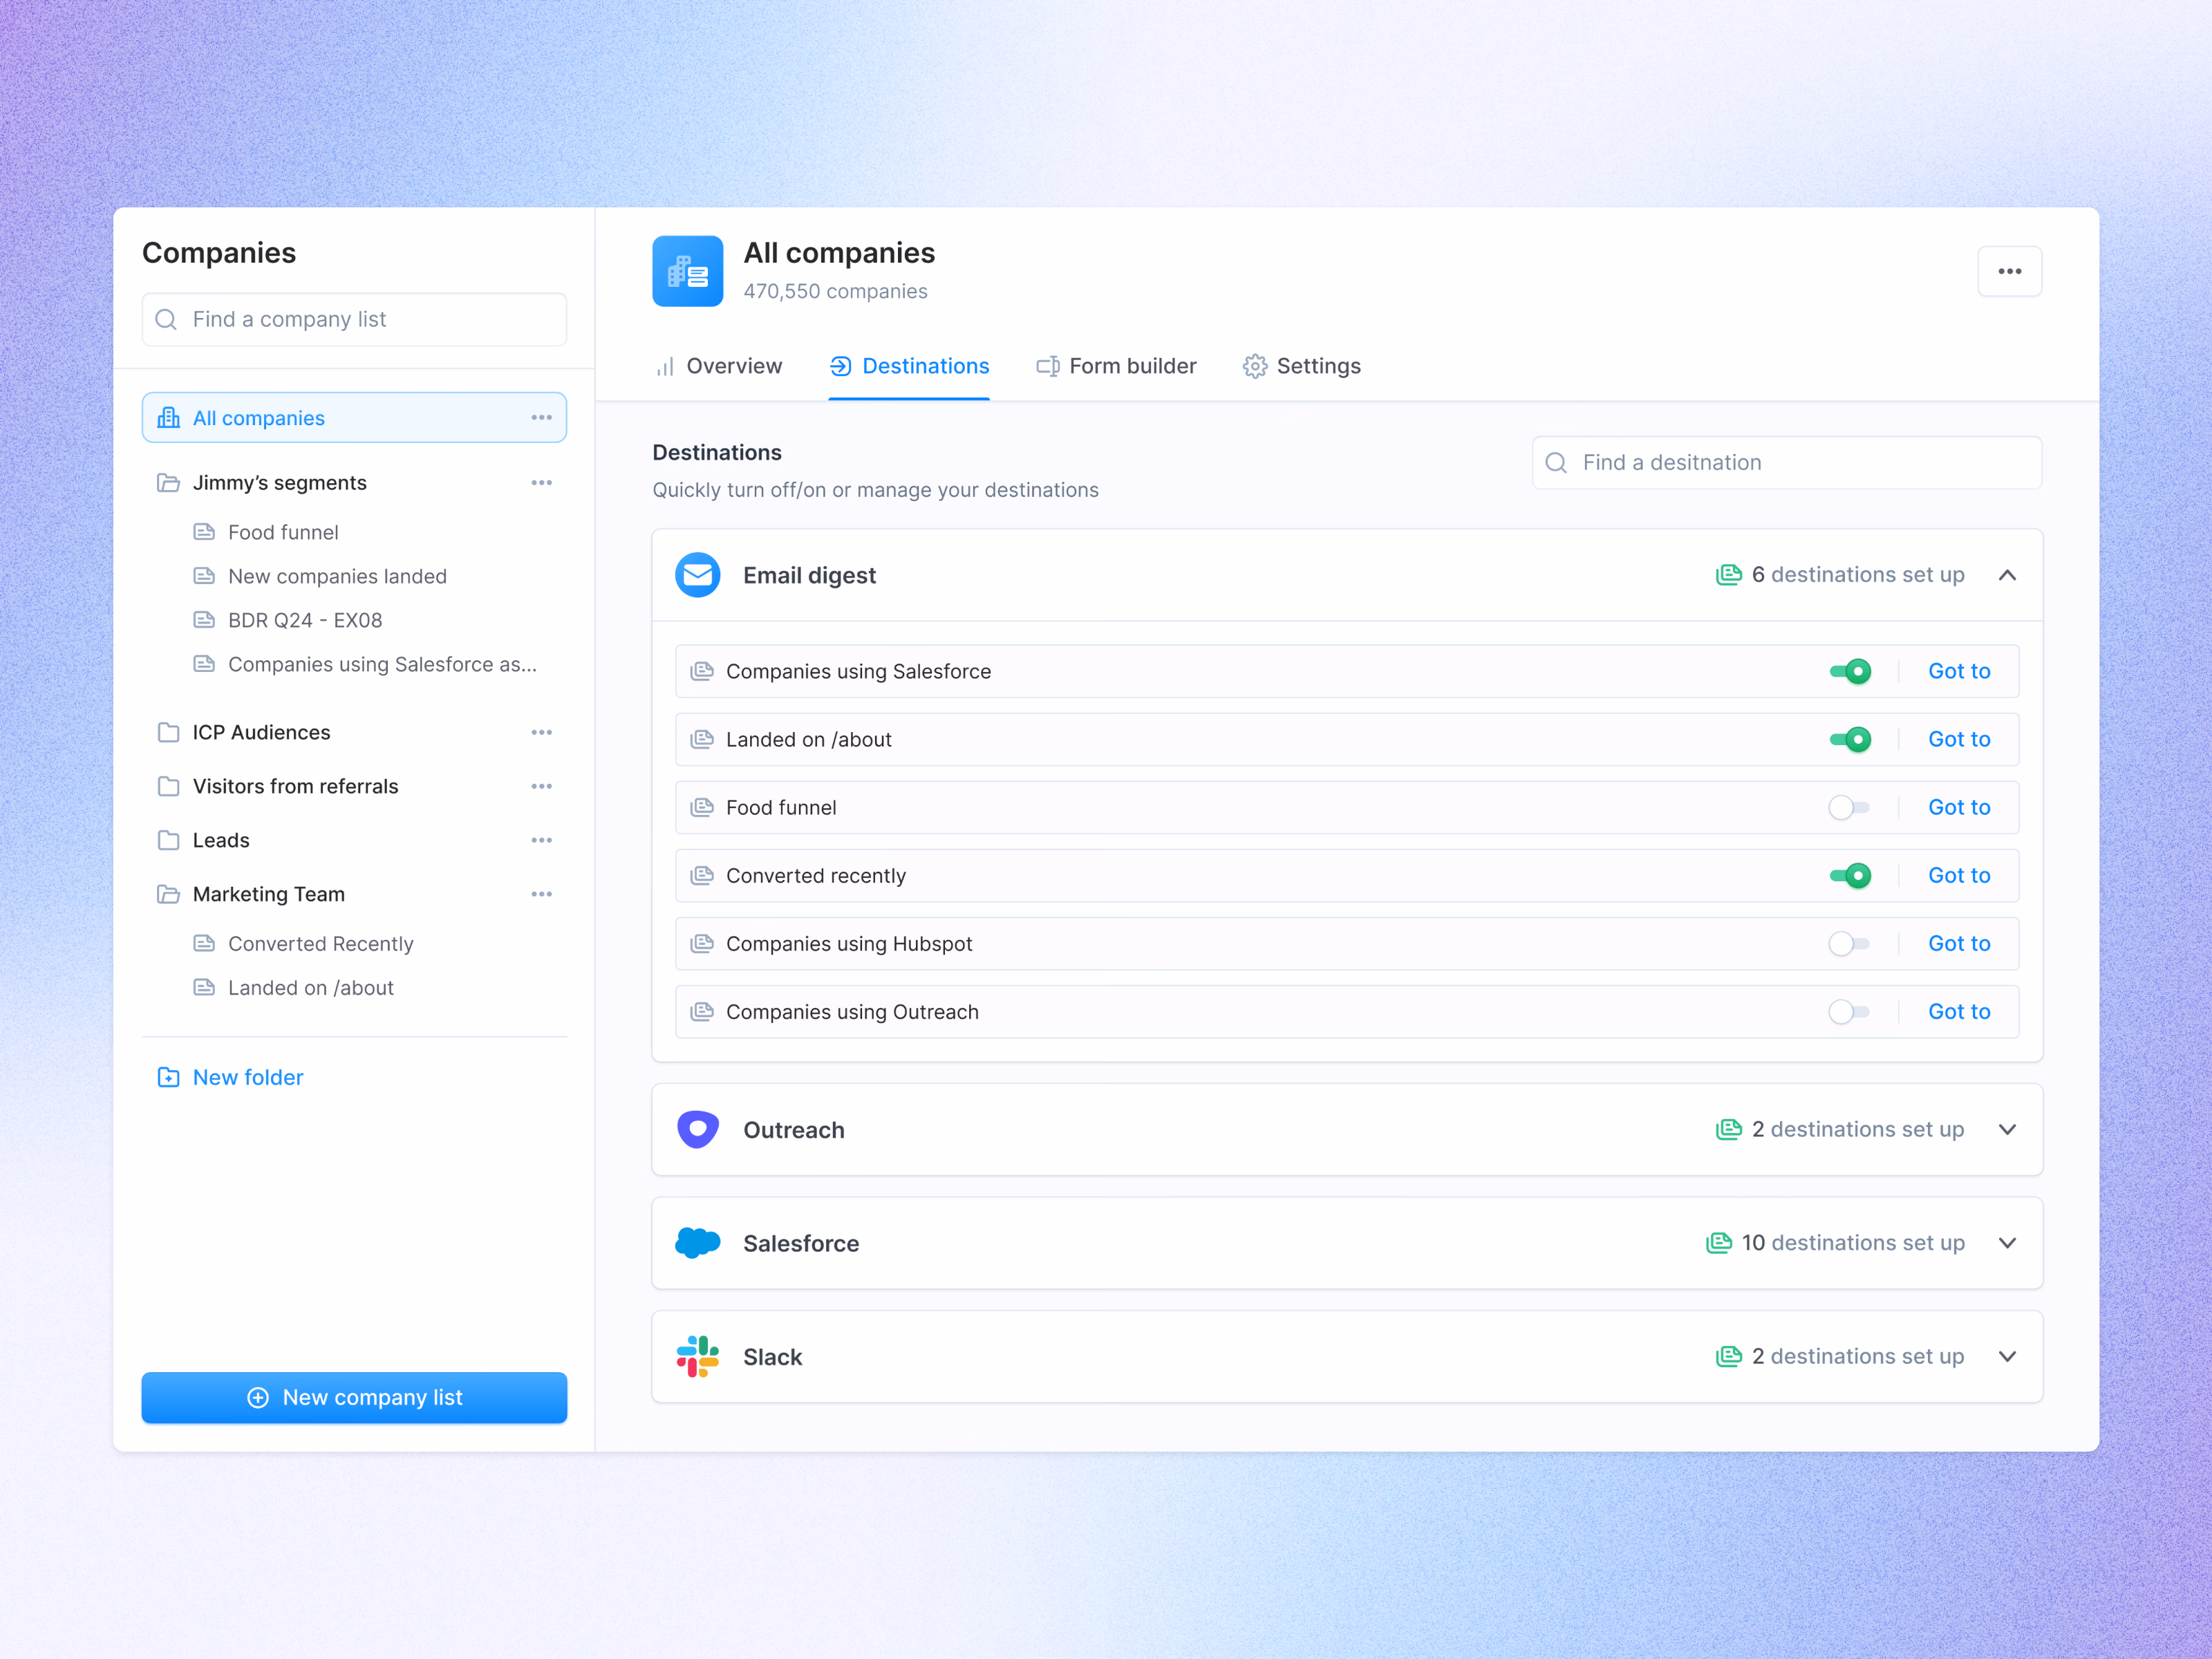The image size is (2212, 1659).
Task: Click Got to link for Companies using Outreach
Action: click(x=1959, y=1012)
